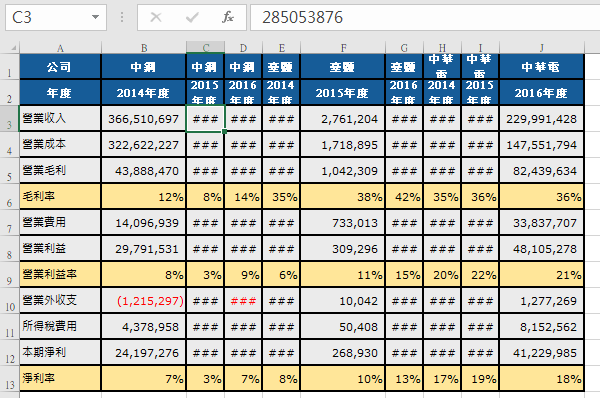
Task: Click the cell with value 366,510,697
Action: click(143, 119)
